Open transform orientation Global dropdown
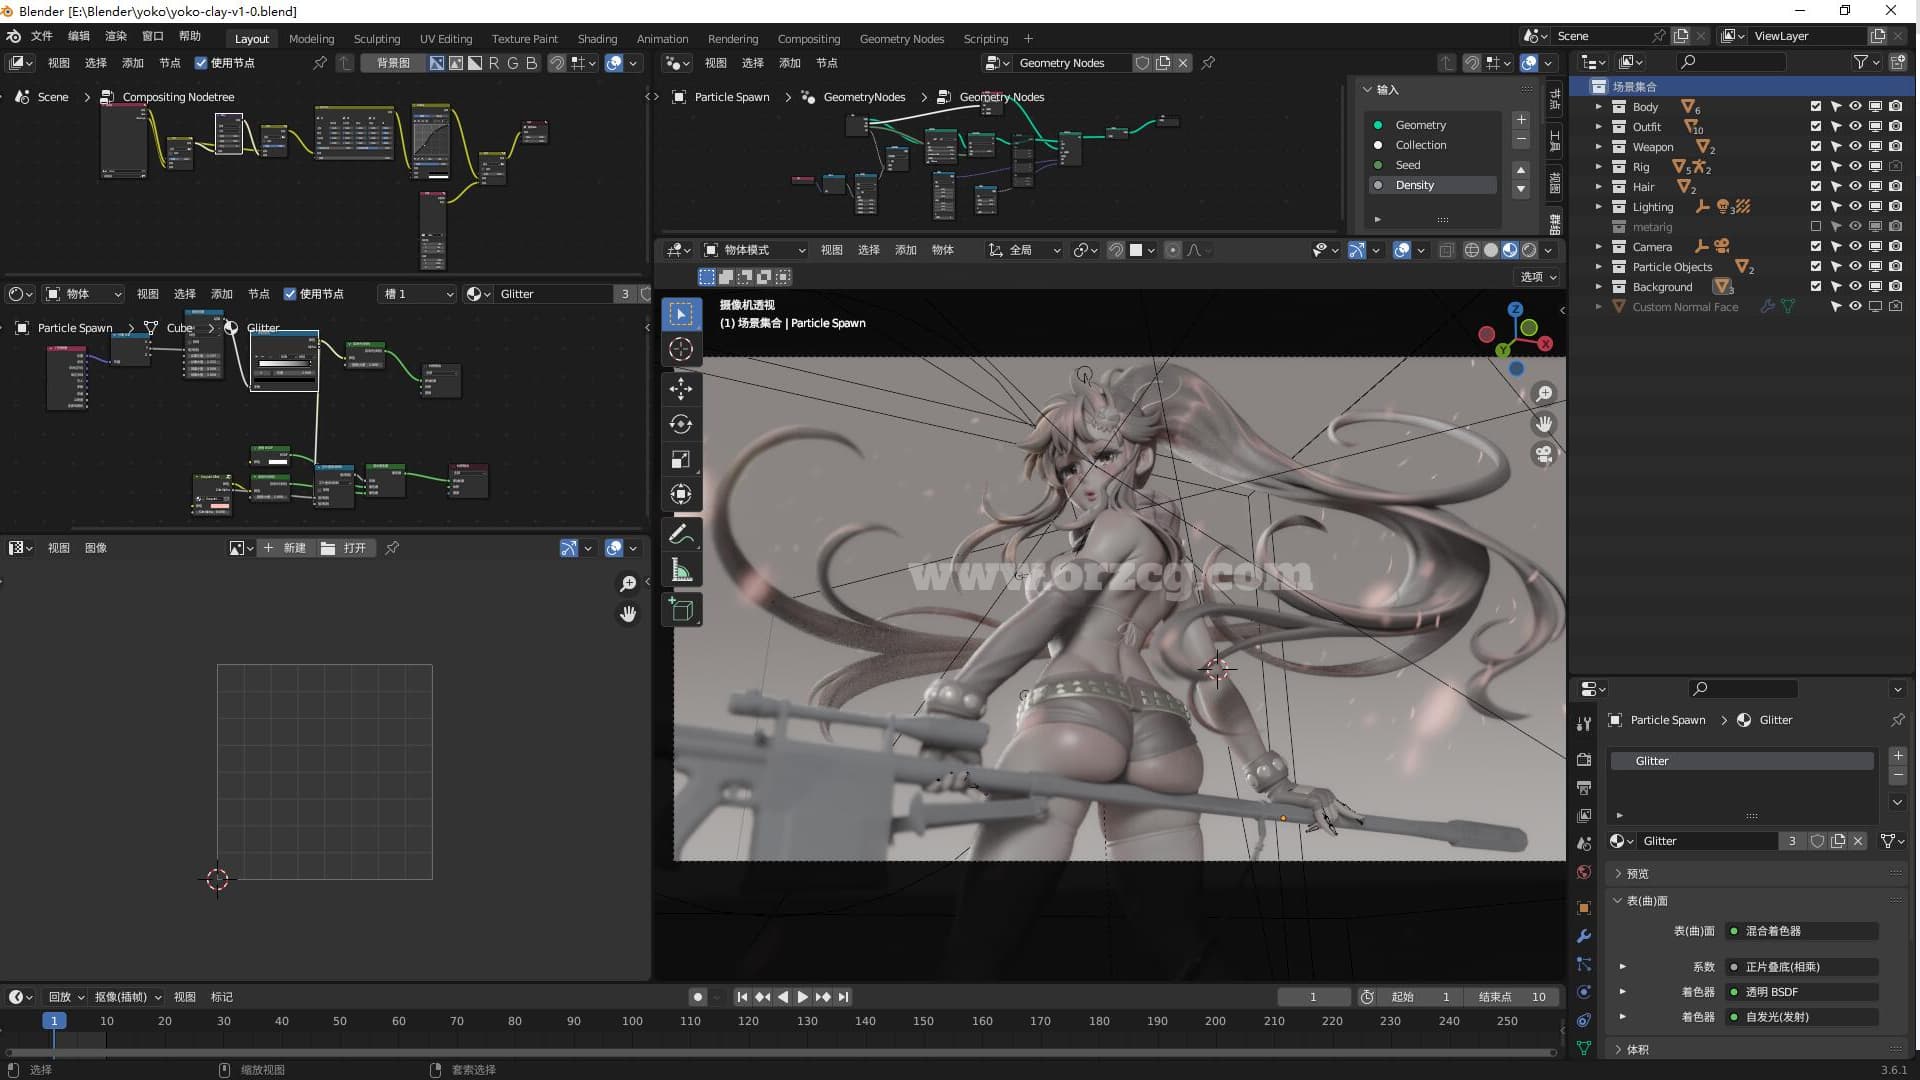Image resolution: width=1920 pixels, height=1080 pixels. point(1024,250)
